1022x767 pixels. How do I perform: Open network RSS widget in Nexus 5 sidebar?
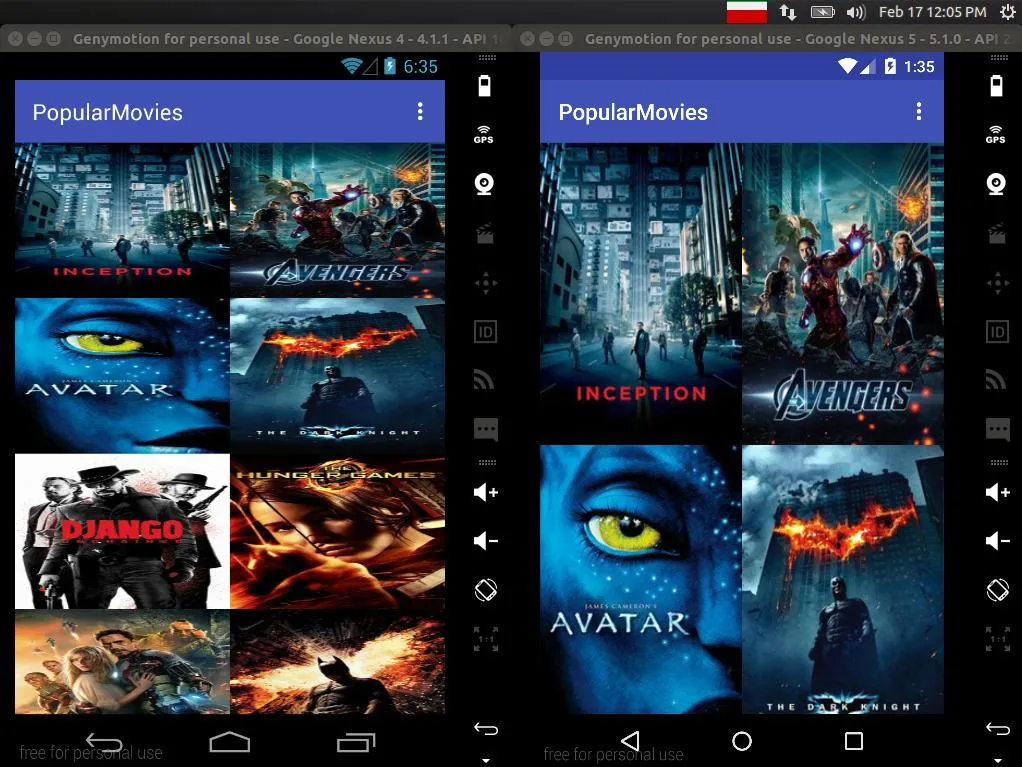pos(995,380)
